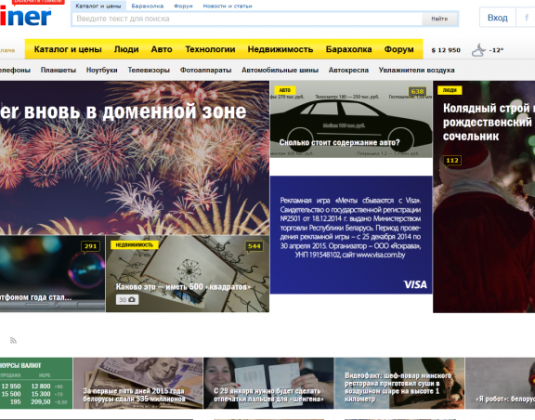Click the Найти search button
Screen dimensions: 535x420
(x=439, y=19)
